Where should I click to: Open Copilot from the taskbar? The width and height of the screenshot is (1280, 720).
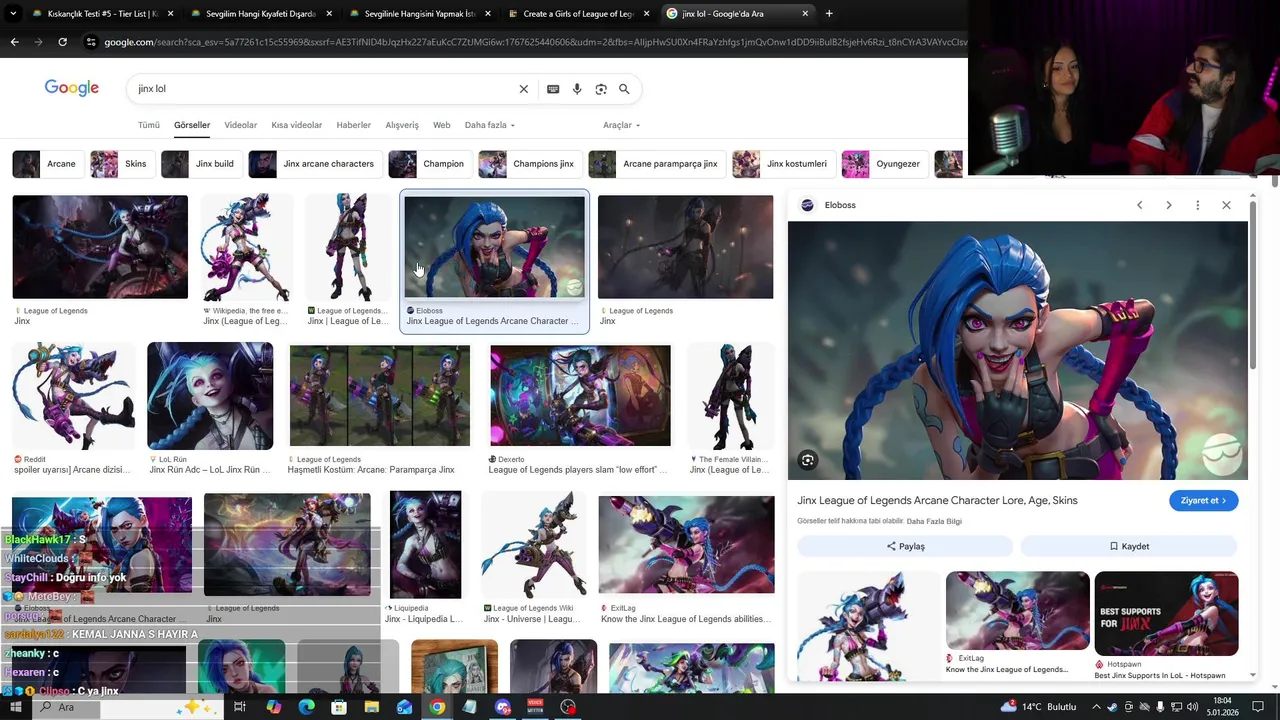pyautogui.click(x=273, y=707)
